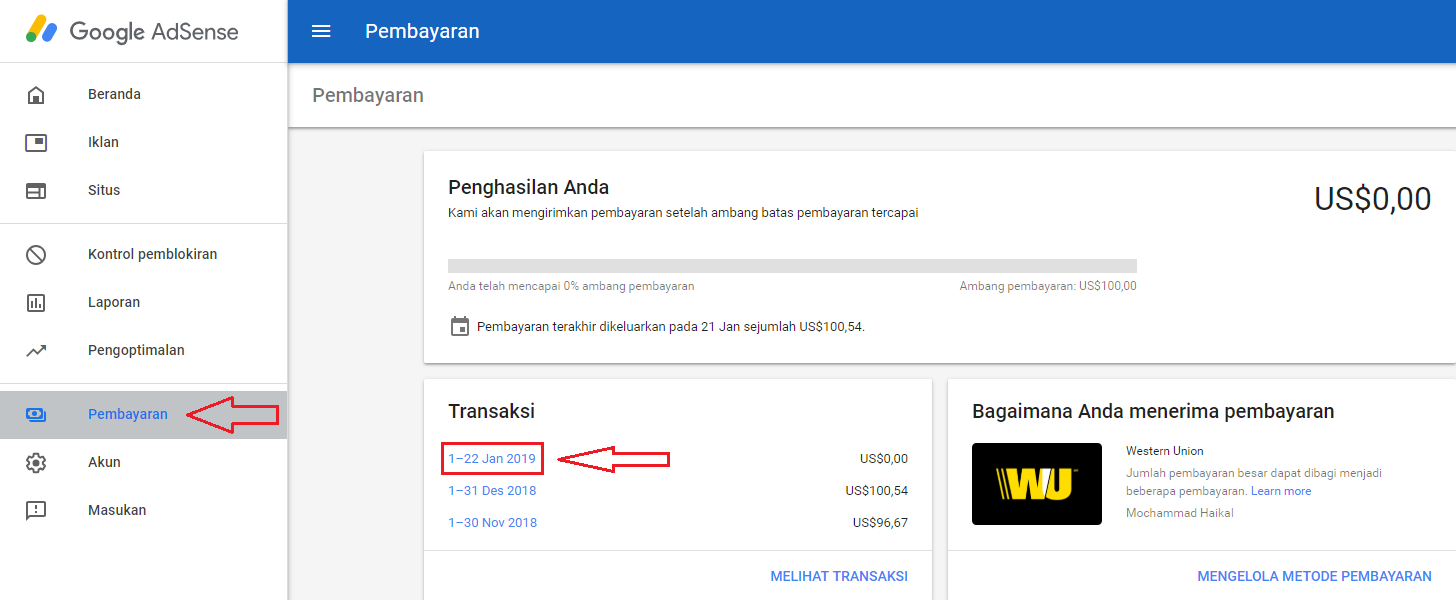Click the MELIHAT TRANSAKSI link
The width and height of the screenshot is (1456, 600).
click(x=838, y=575)
